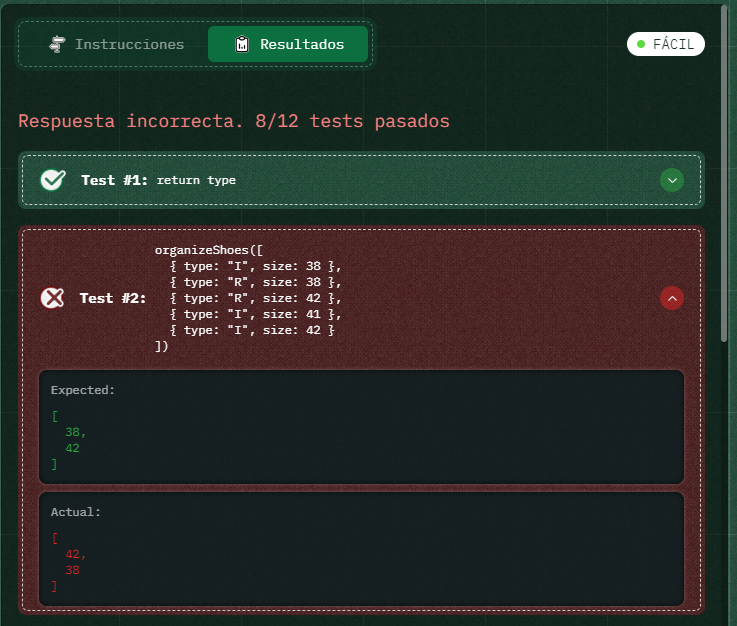Click the FÁCIL difficulty badge

click(666, 44)
